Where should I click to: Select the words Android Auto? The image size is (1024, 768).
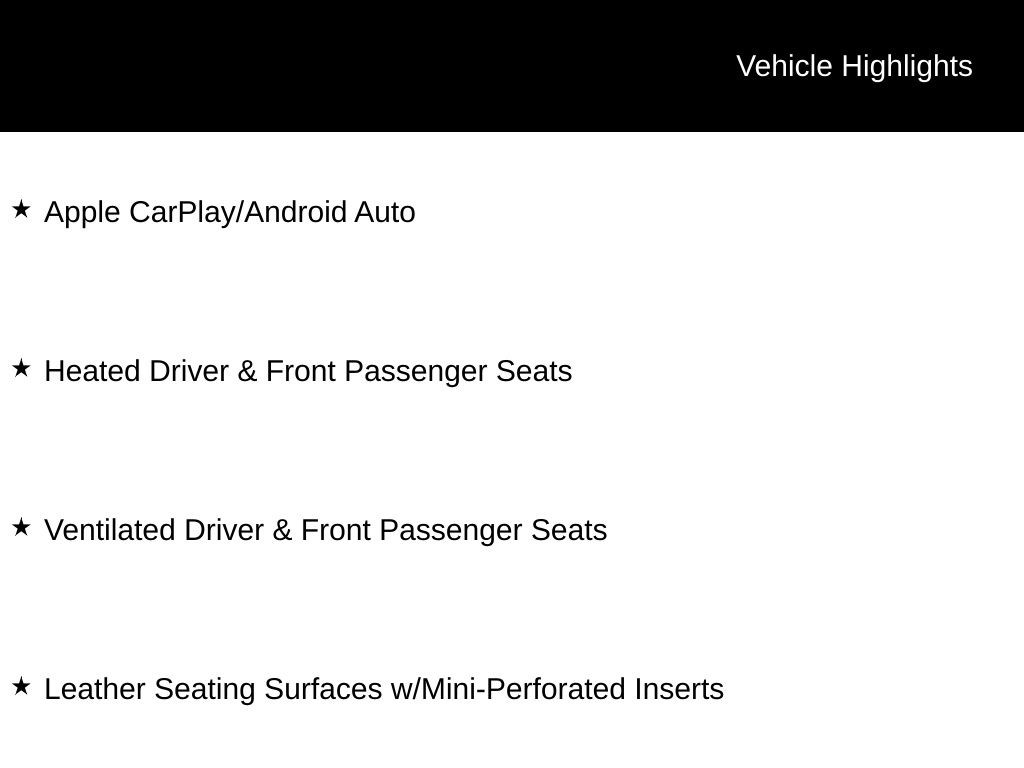pyautogui.click(x=330, y=212)
